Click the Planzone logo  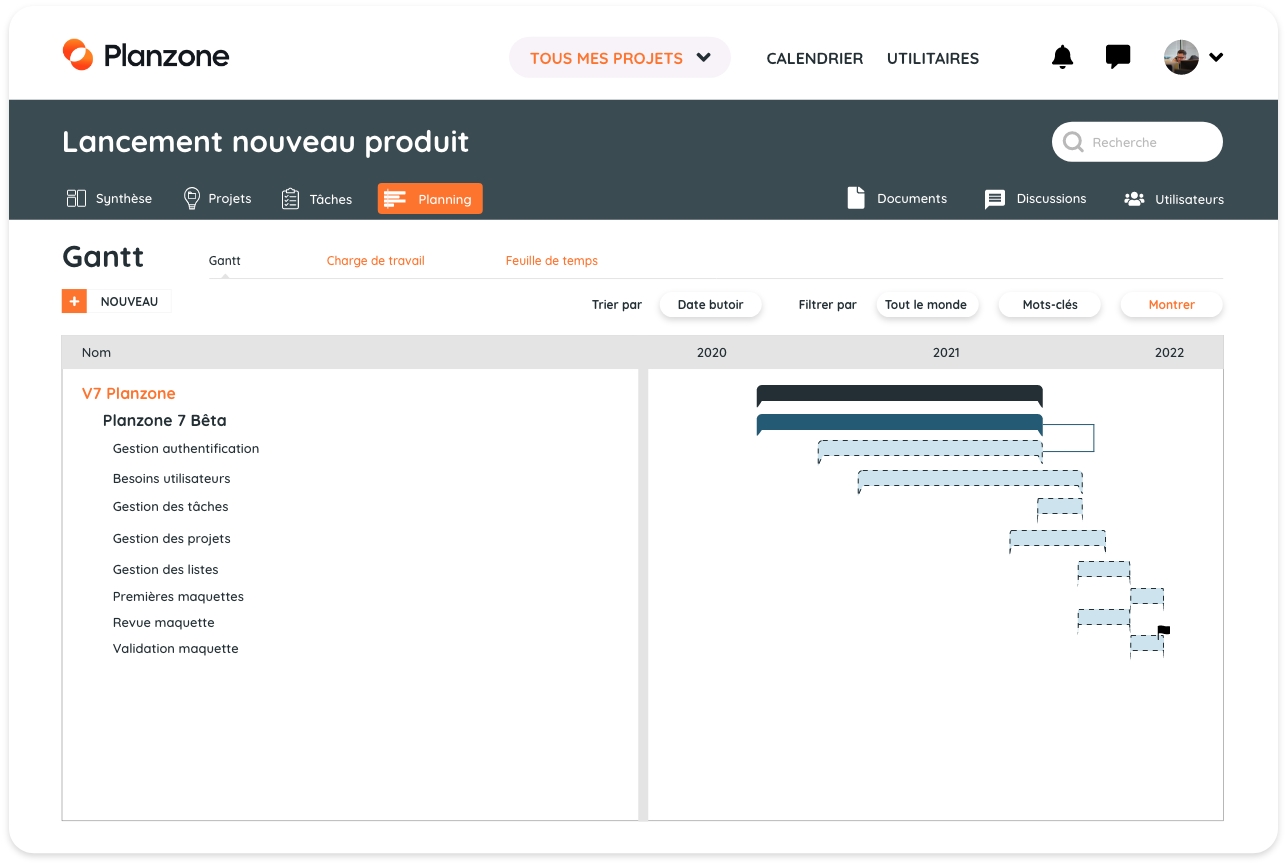pyautogui.click(x=146, y=56)
